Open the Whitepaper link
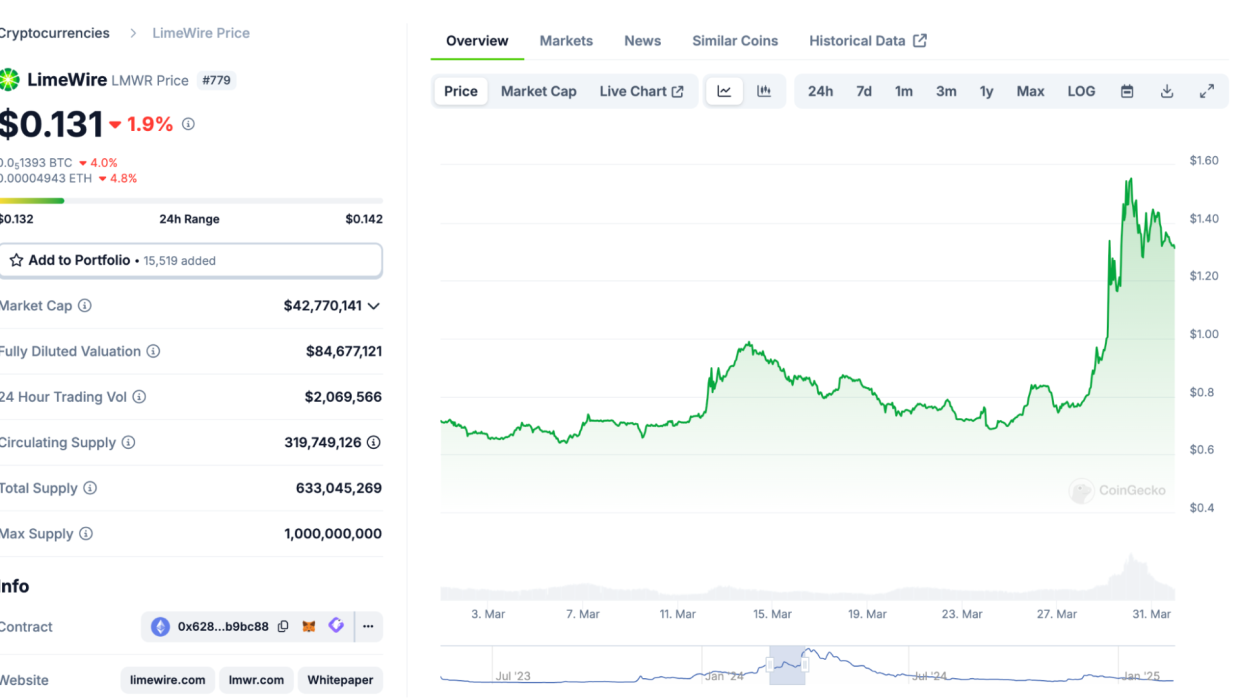Image resolution: width=1240 pixels, height=698 pixels. click(x=340, y=680)
